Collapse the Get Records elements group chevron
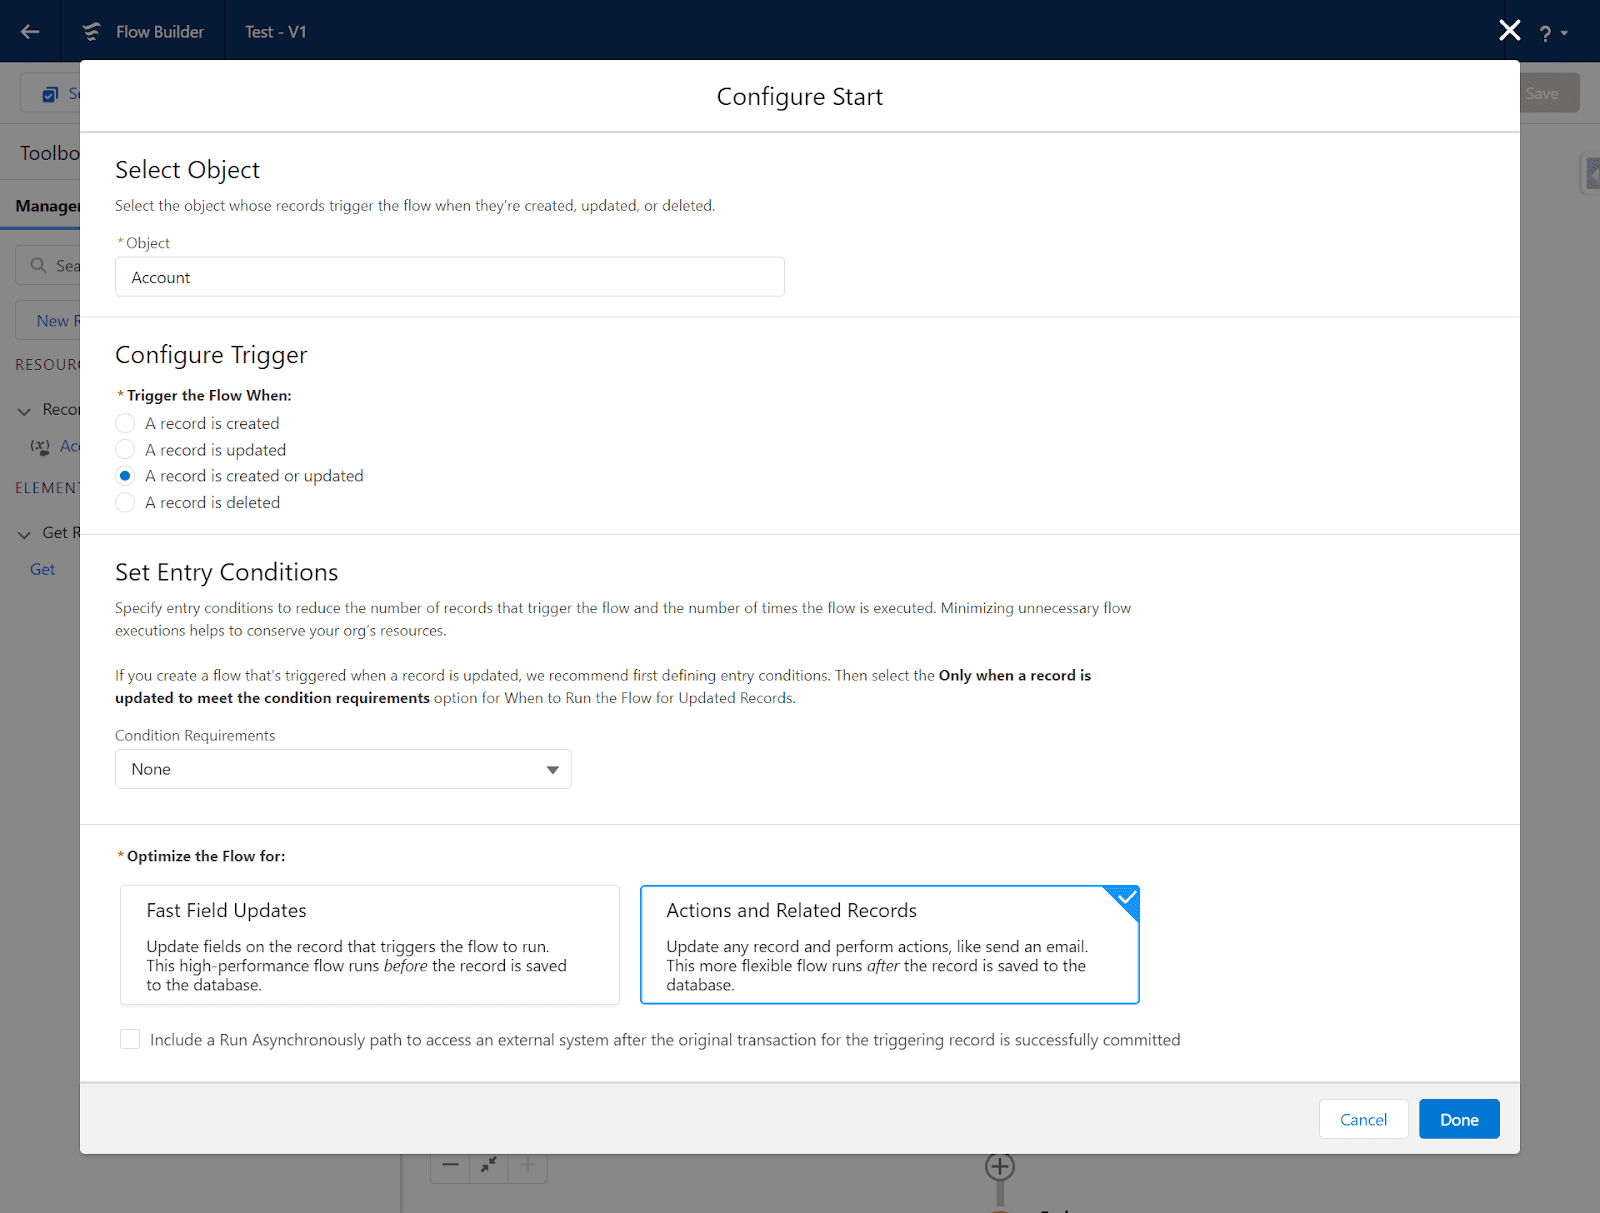Viewport: 1600px width, 1213px height. (x=25, y=534)
